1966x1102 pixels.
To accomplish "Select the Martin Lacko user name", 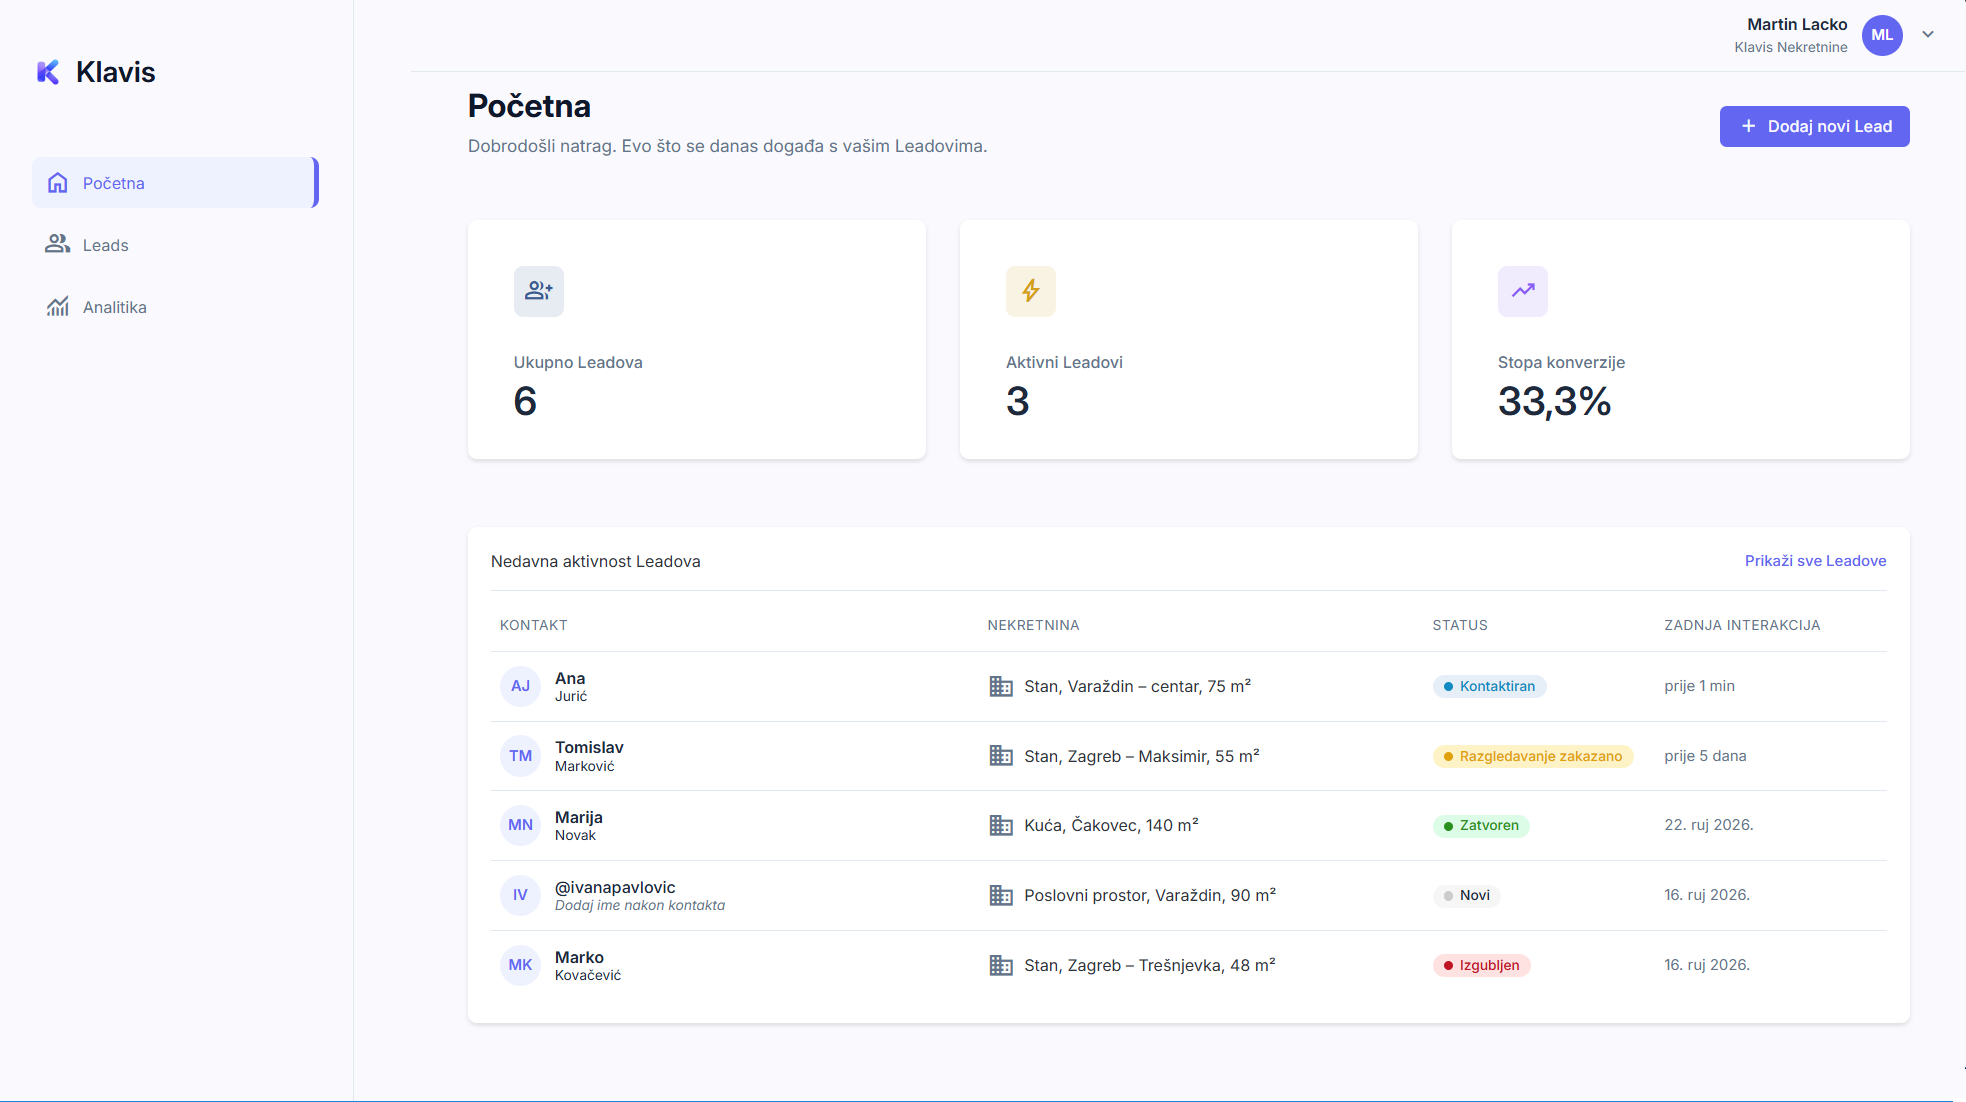I will tap(1797, 24).
